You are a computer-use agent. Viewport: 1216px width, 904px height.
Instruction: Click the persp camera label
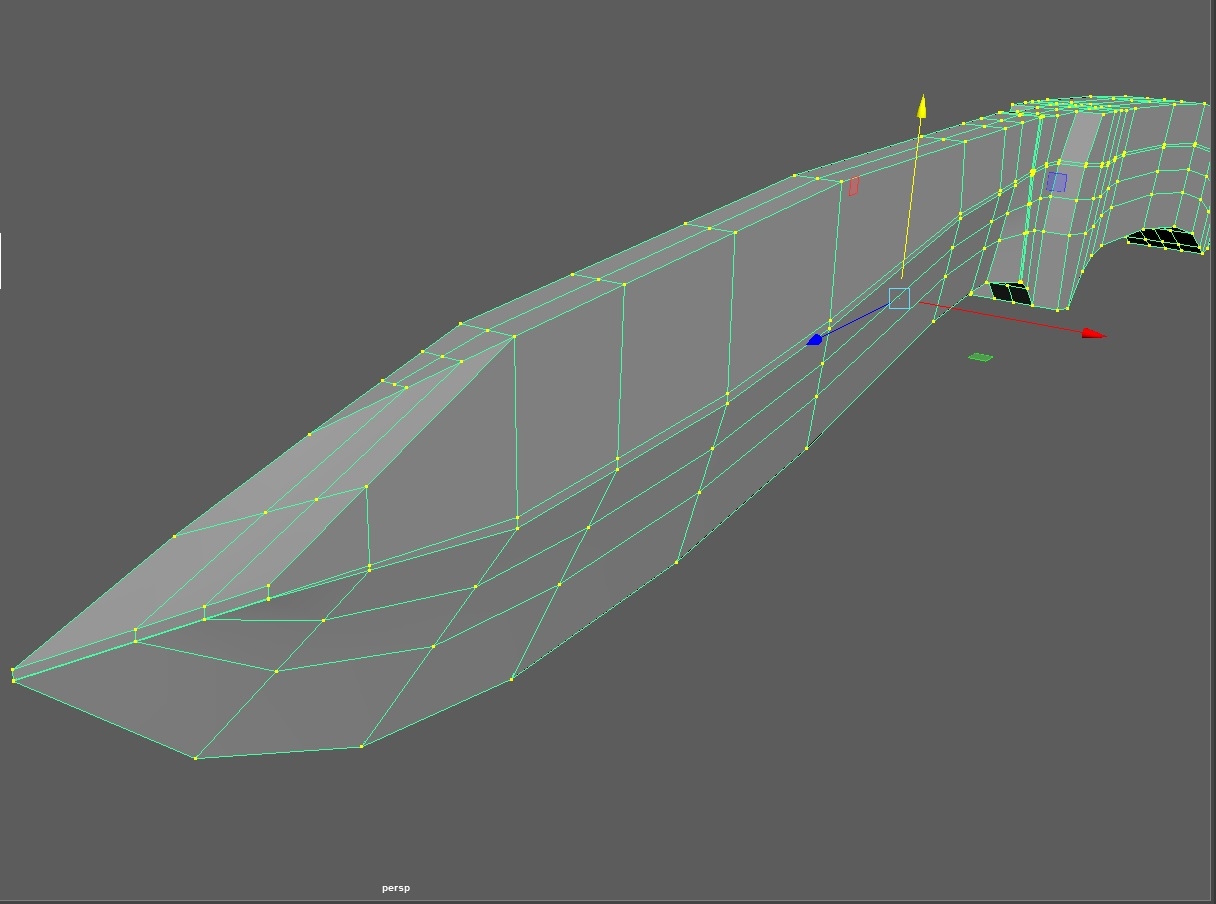(x=396, y=888)
